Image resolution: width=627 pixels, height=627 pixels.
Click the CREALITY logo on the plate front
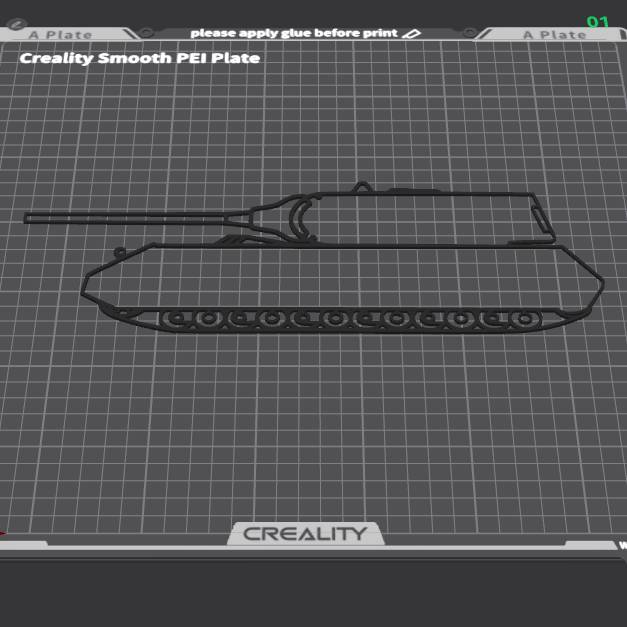coord(305,534)
